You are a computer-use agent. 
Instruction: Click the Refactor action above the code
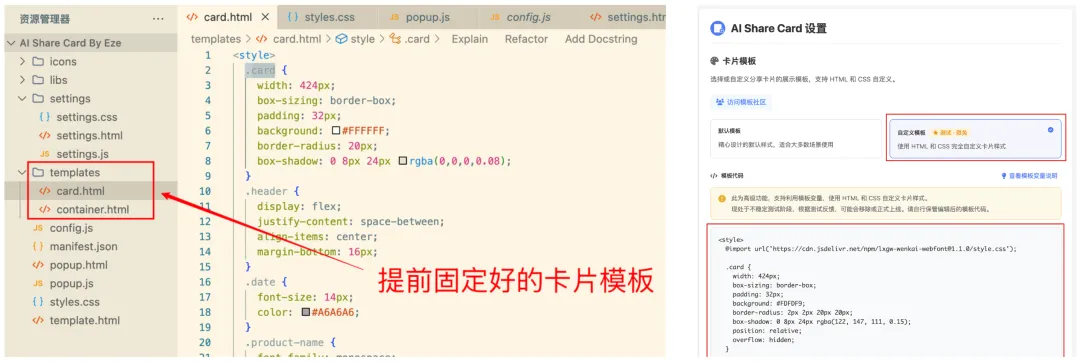tap(526, 39)
